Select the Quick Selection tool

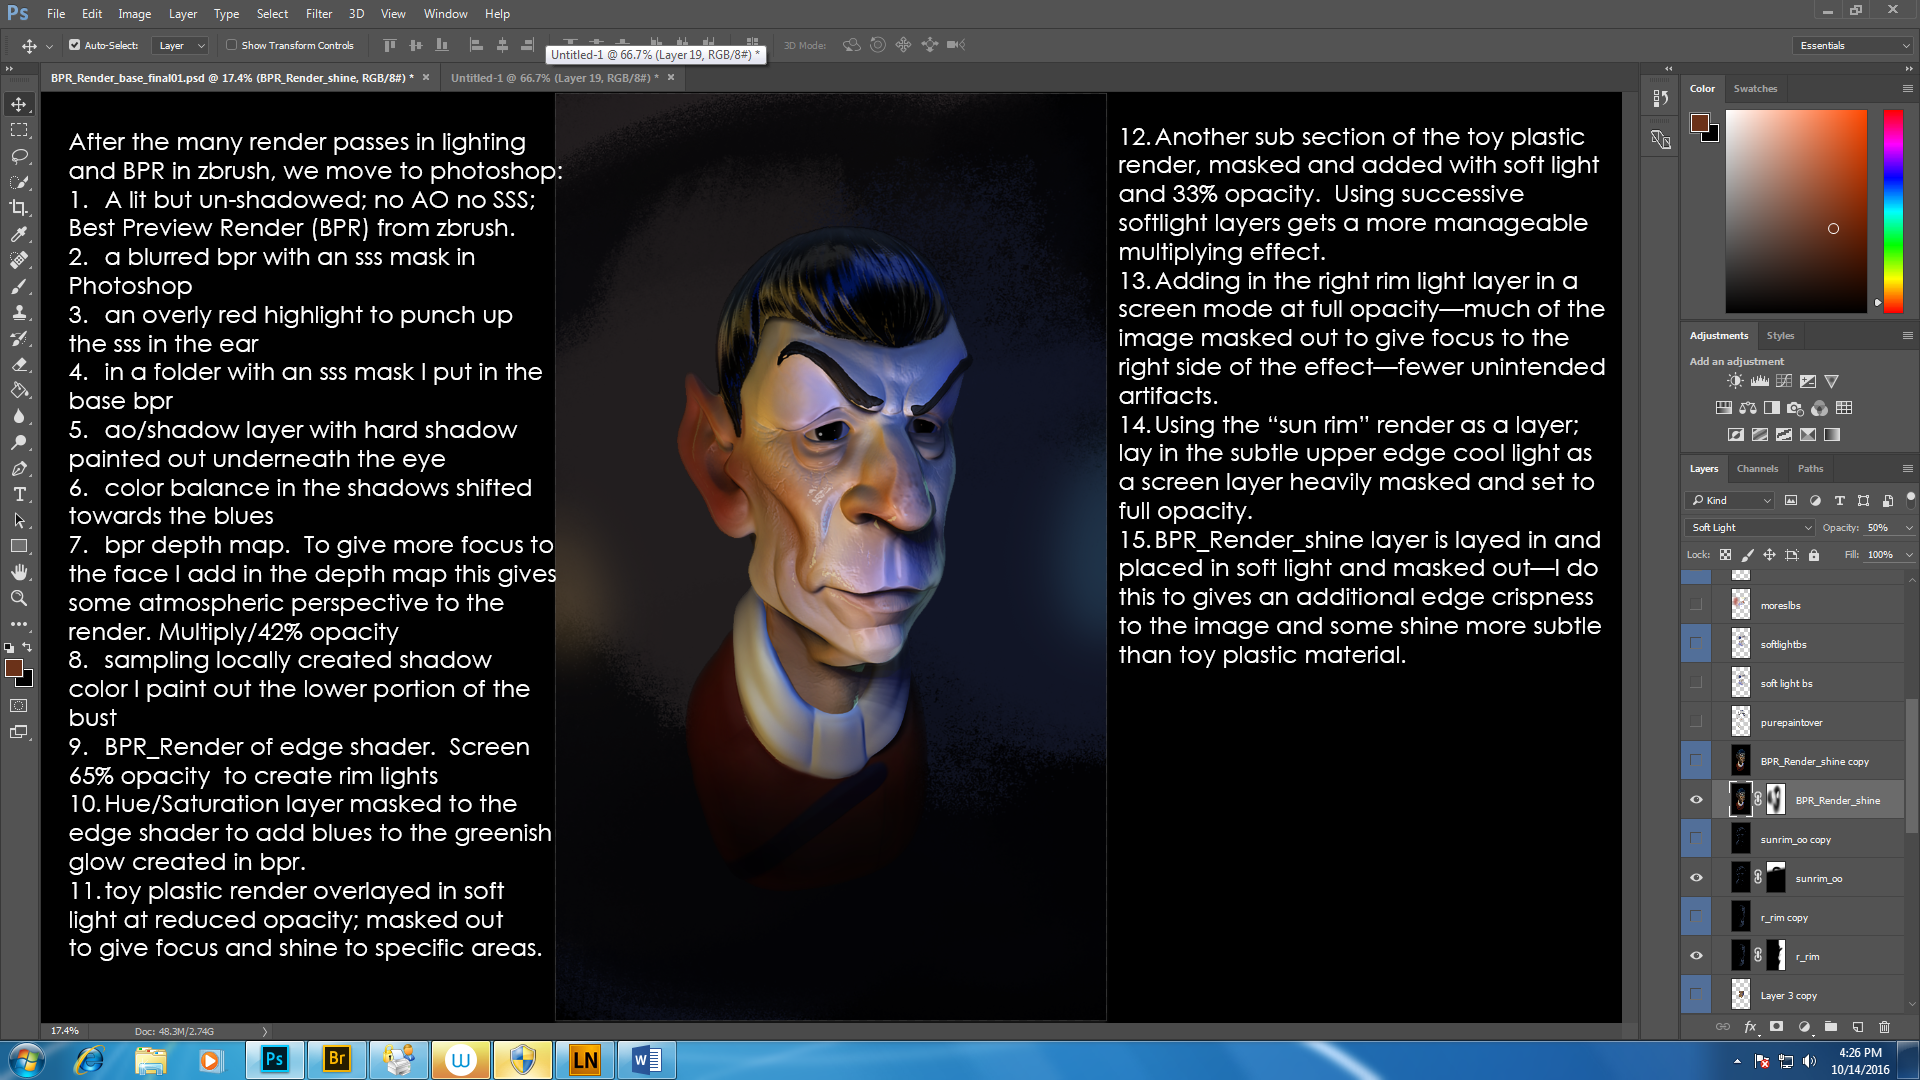point(19,182)
